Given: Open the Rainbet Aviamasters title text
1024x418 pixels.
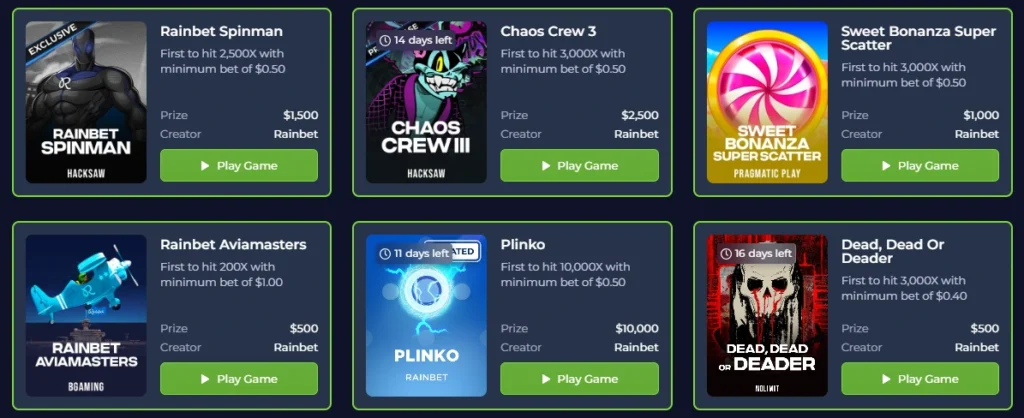Looking at the screenshot, I should 233,245.
